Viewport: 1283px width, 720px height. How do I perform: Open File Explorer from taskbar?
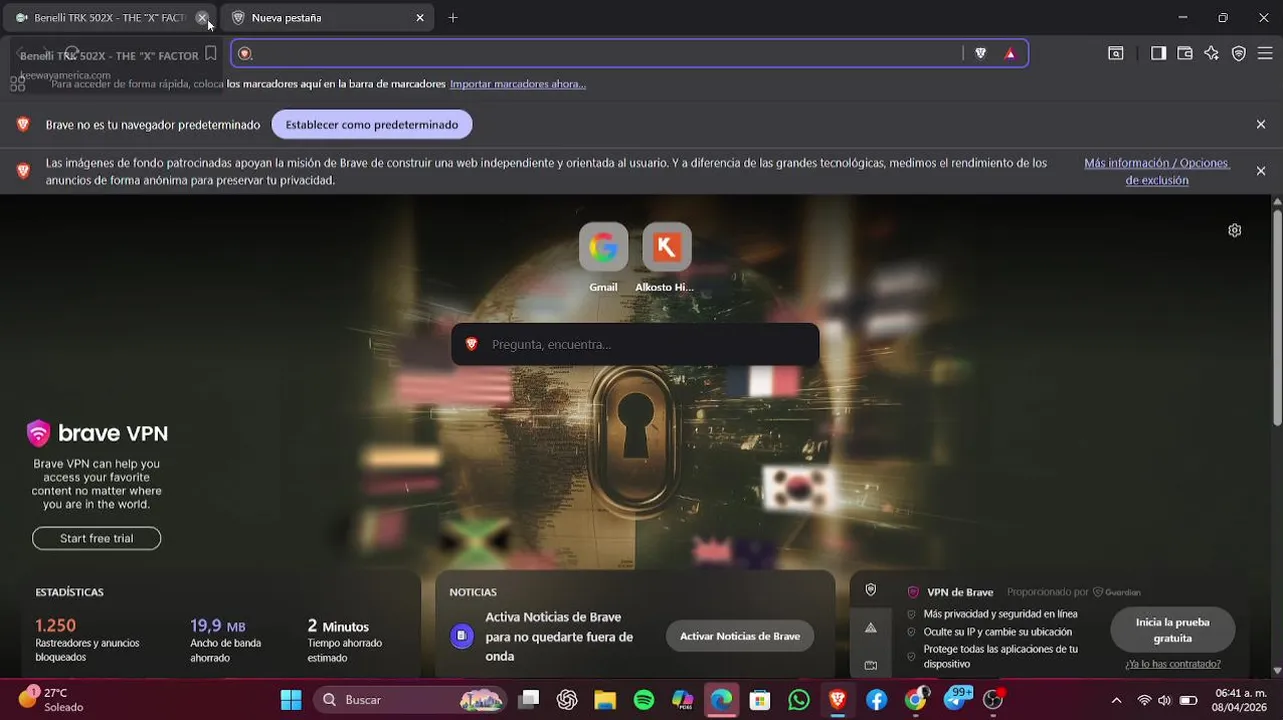click(605, 700)
